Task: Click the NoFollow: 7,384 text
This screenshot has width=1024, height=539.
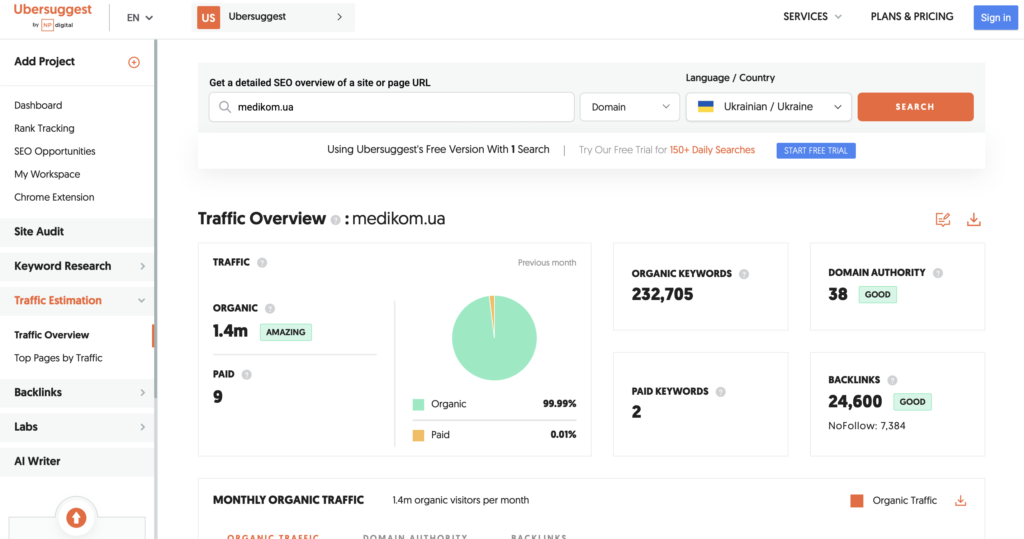Action: 867,426
